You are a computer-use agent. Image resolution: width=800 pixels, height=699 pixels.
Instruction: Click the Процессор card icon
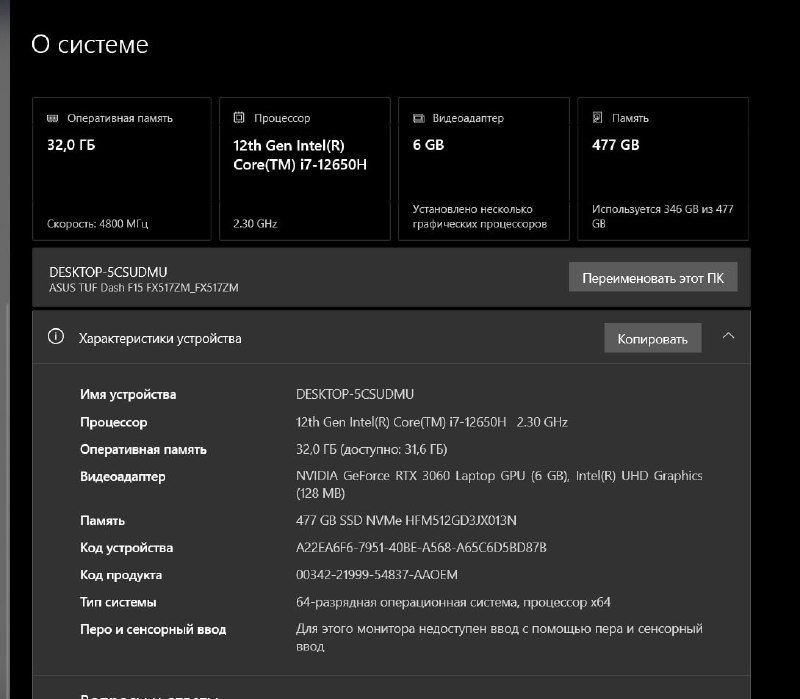[237, 117]
